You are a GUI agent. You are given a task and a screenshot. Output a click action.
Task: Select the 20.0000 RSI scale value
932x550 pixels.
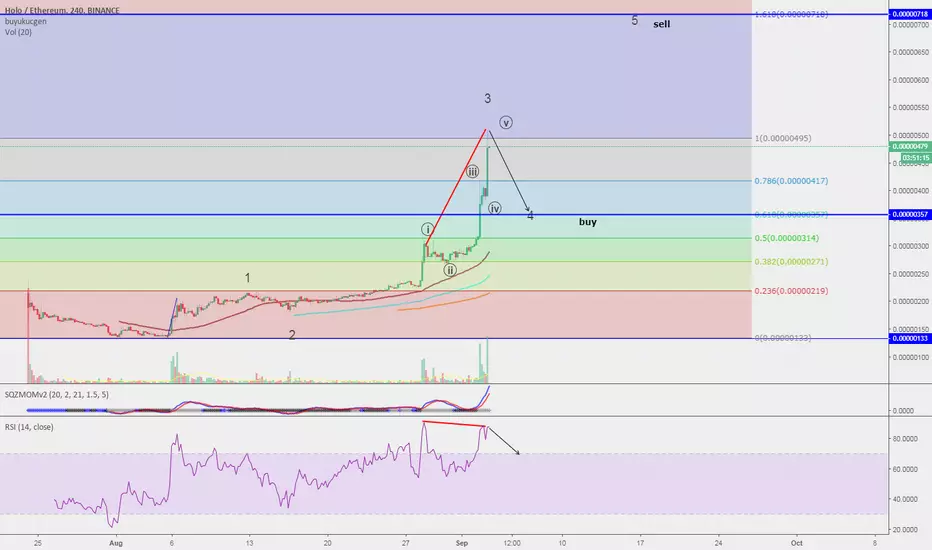[x=905, y=530]
